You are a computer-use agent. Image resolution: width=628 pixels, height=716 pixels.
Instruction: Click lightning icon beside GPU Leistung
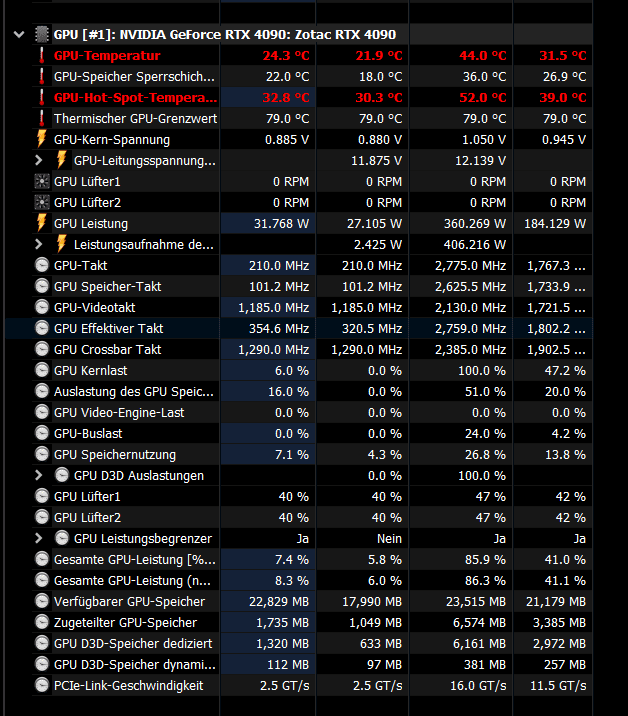click(42, 223)
